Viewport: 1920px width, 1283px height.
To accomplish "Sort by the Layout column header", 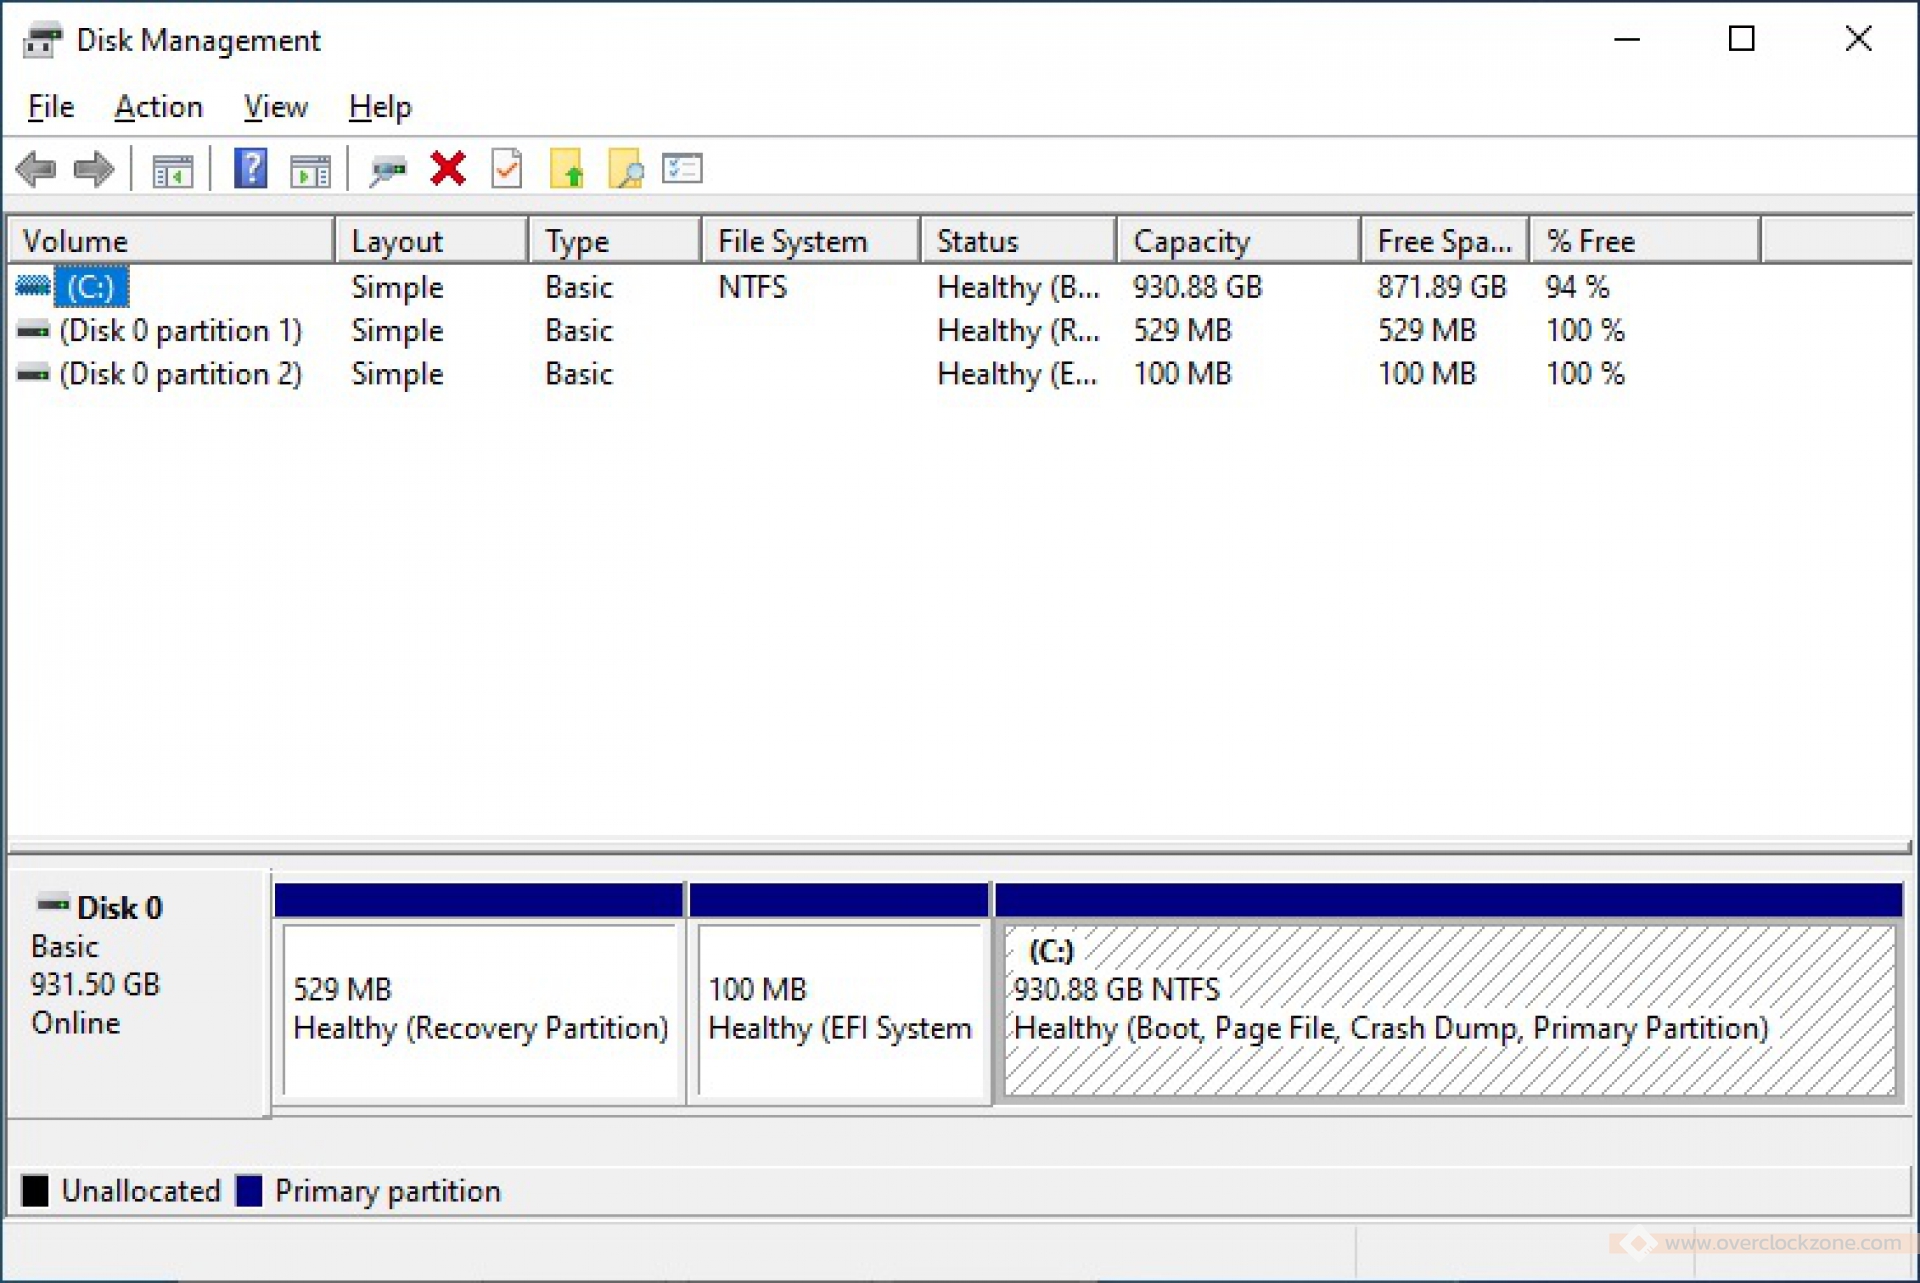I will (431, 241).
